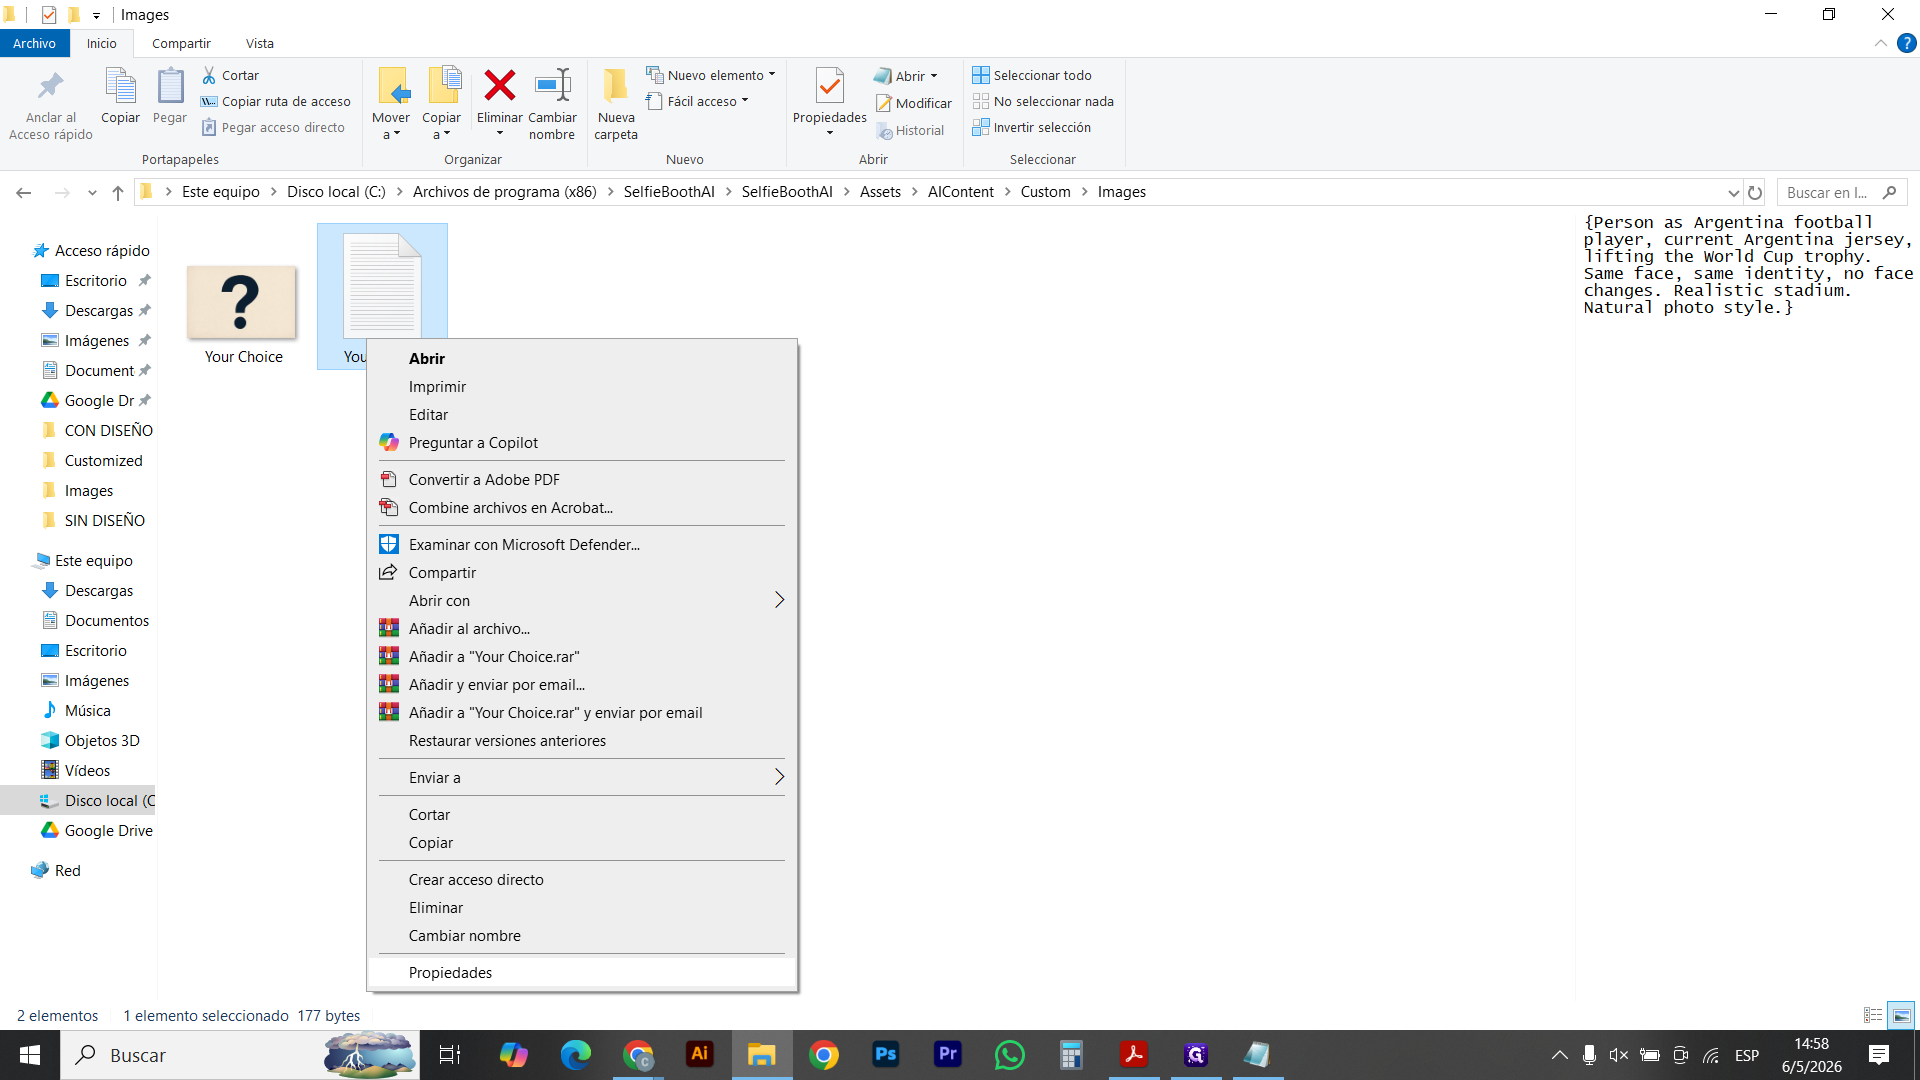The height and width of the screenshot is (1080, 1920).
Task: Click the Buscar en Images search field
Action: [1841, 192]
